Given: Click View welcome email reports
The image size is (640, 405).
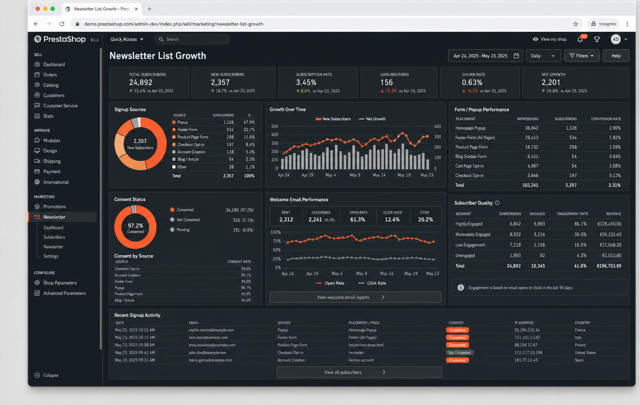Looking at the screenshot, I should pos(355,297).
